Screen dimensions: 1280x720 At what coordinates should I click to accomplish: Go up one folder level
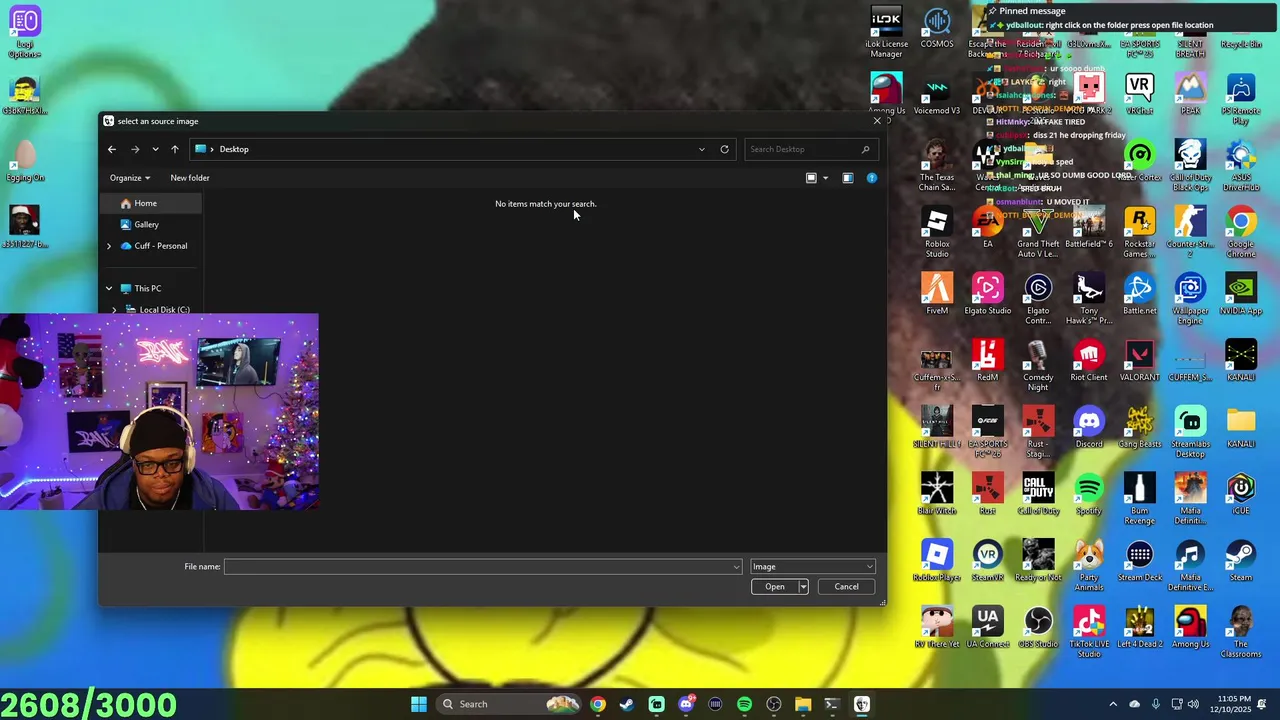pos(175,149)
